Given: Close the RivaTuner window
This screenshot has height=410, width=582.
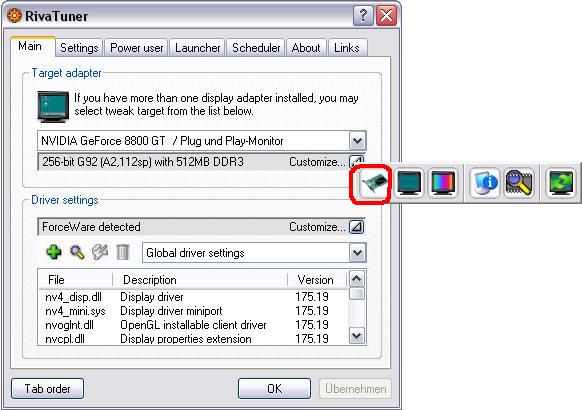Looking at the screenshot, I should click(386, 16).
